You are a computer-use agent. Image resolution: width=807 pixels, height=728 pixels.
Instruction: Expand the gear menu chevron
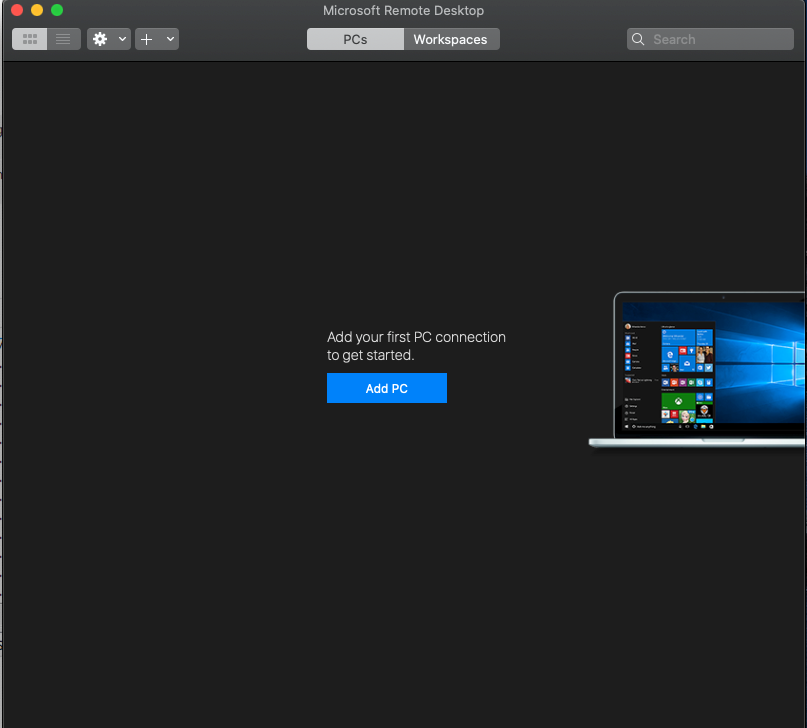pos(122,39)
